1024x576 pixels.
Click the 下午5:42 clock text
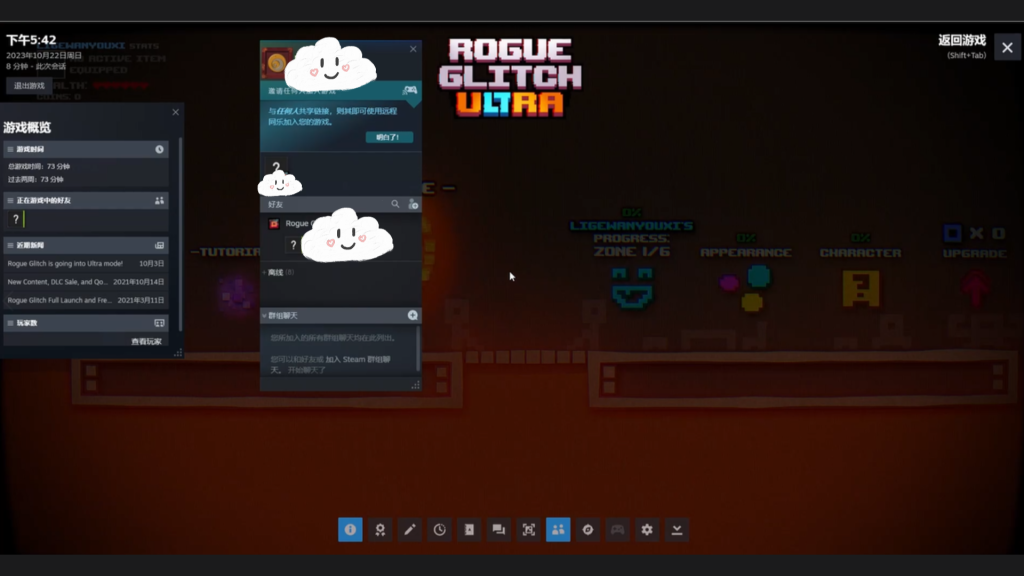31,40
